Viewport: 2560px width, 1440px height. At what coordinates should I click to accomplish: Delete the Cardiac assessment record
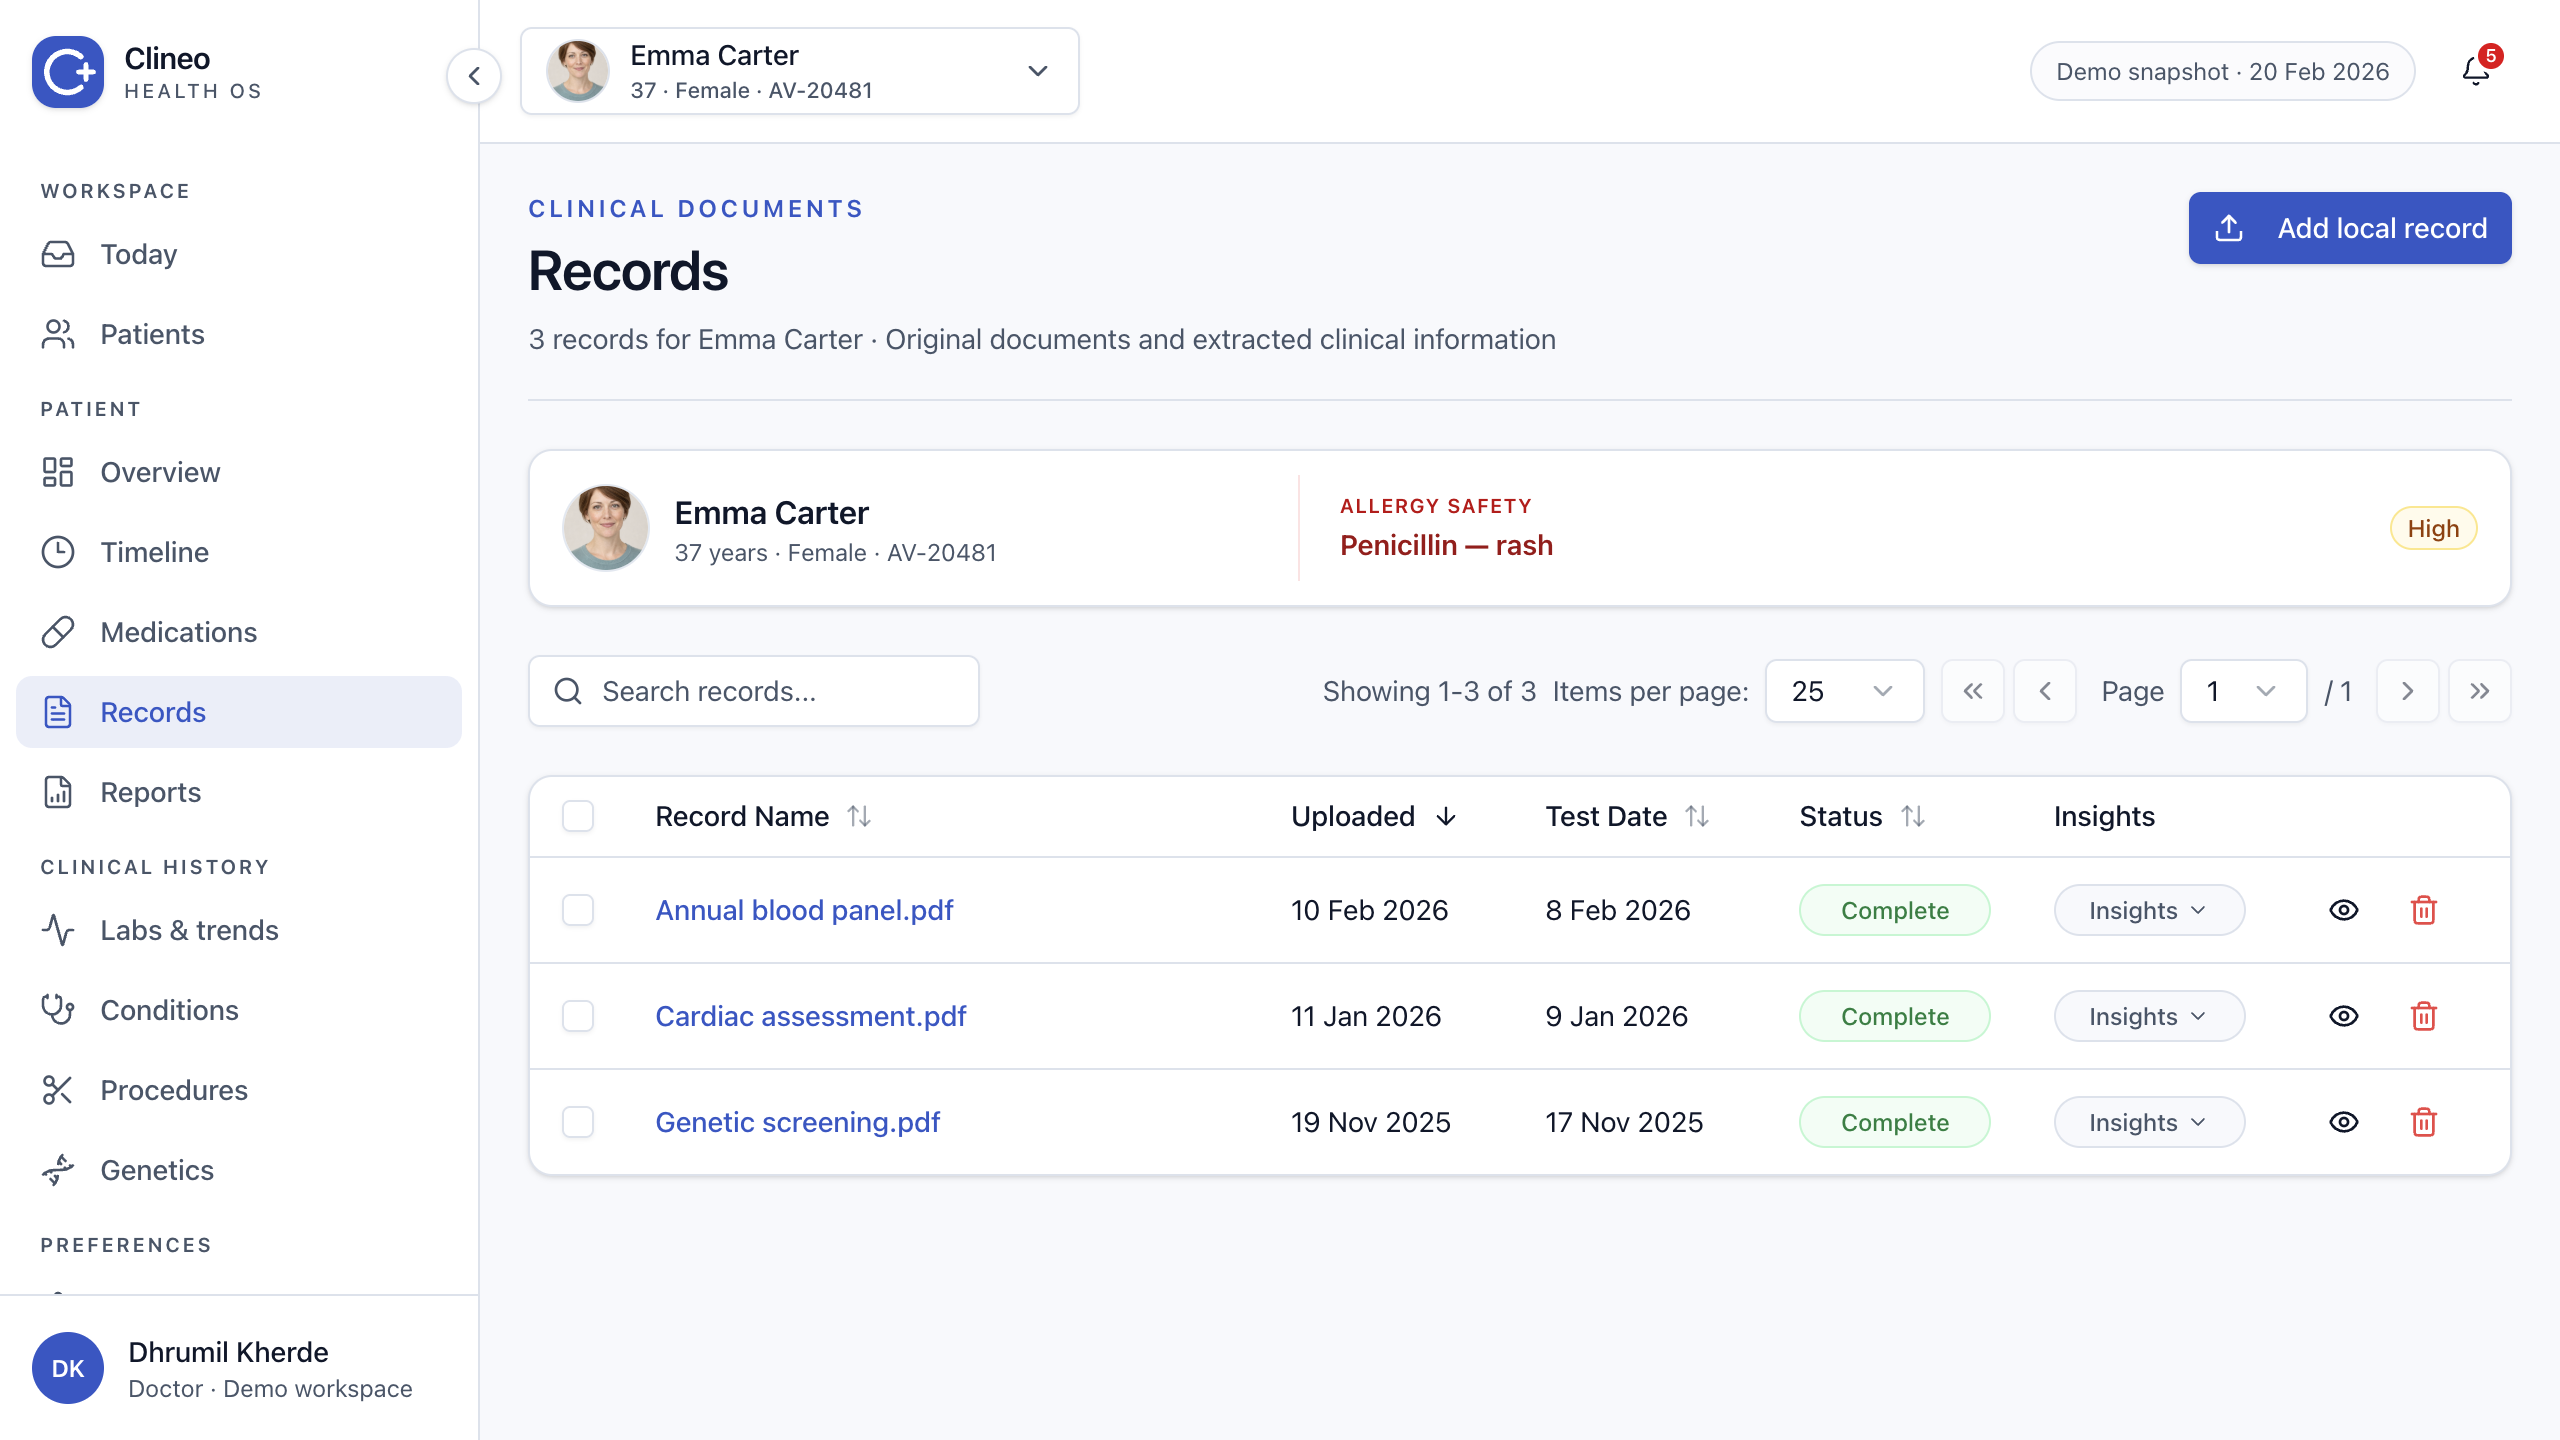coord(2424,1016)
